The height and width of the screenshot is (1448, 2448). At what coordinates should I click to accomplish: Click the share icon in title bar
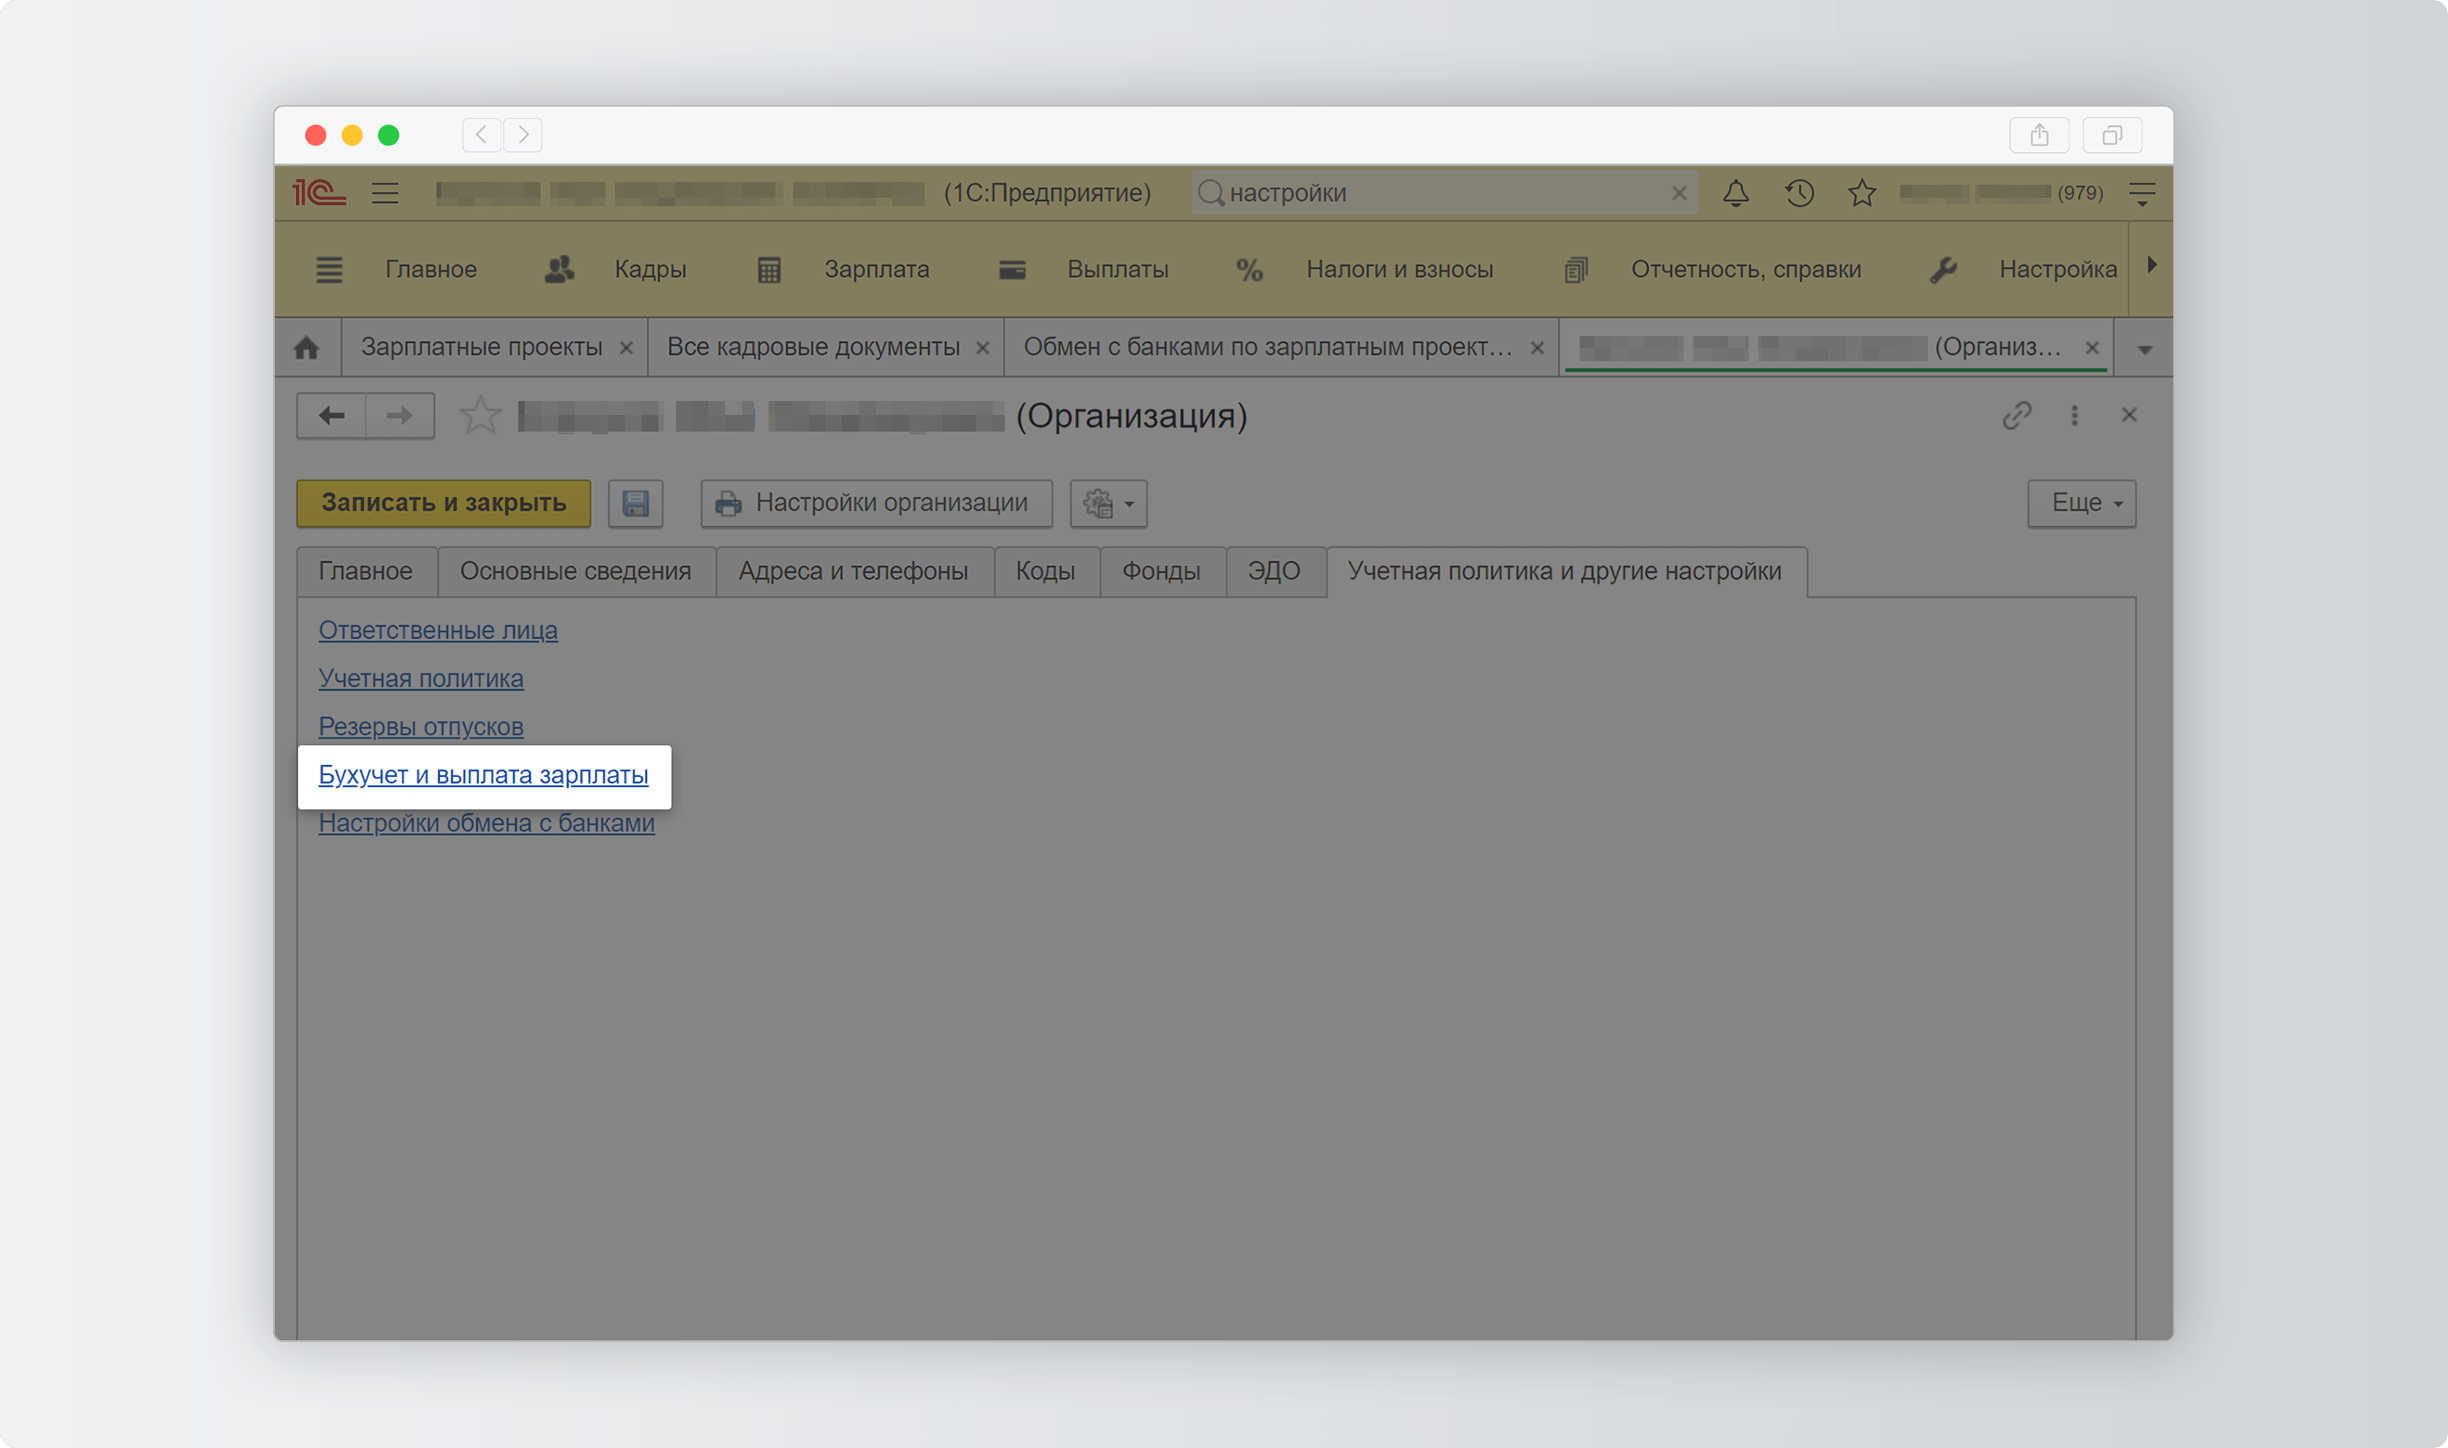pyautogui.click(x=2039, y=135)
